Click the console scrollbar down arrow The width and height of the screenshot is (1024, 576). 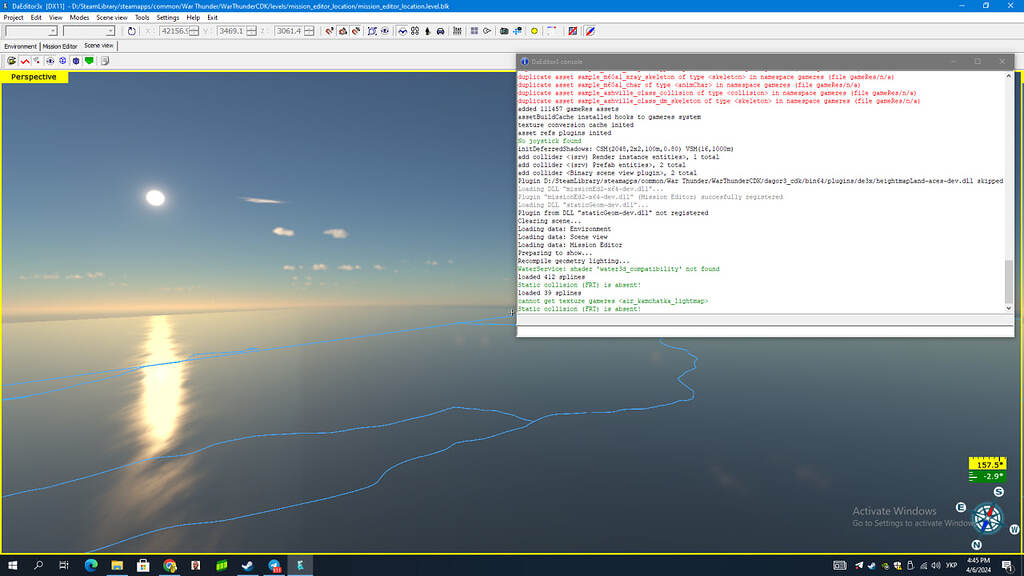coord(1008,308)
